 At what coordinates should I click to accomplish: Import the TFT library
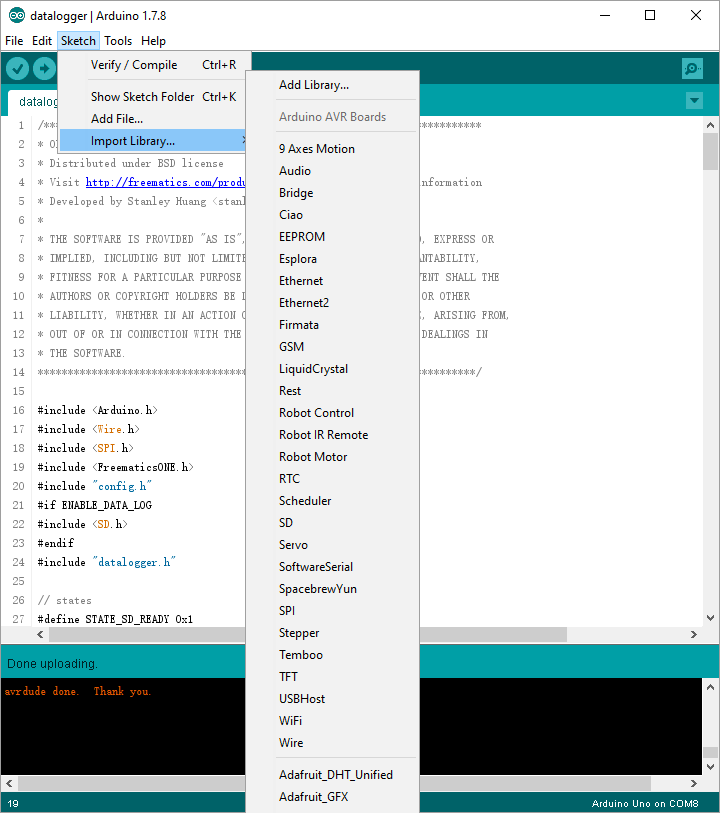pyautogui.click(x=332, y=677)
